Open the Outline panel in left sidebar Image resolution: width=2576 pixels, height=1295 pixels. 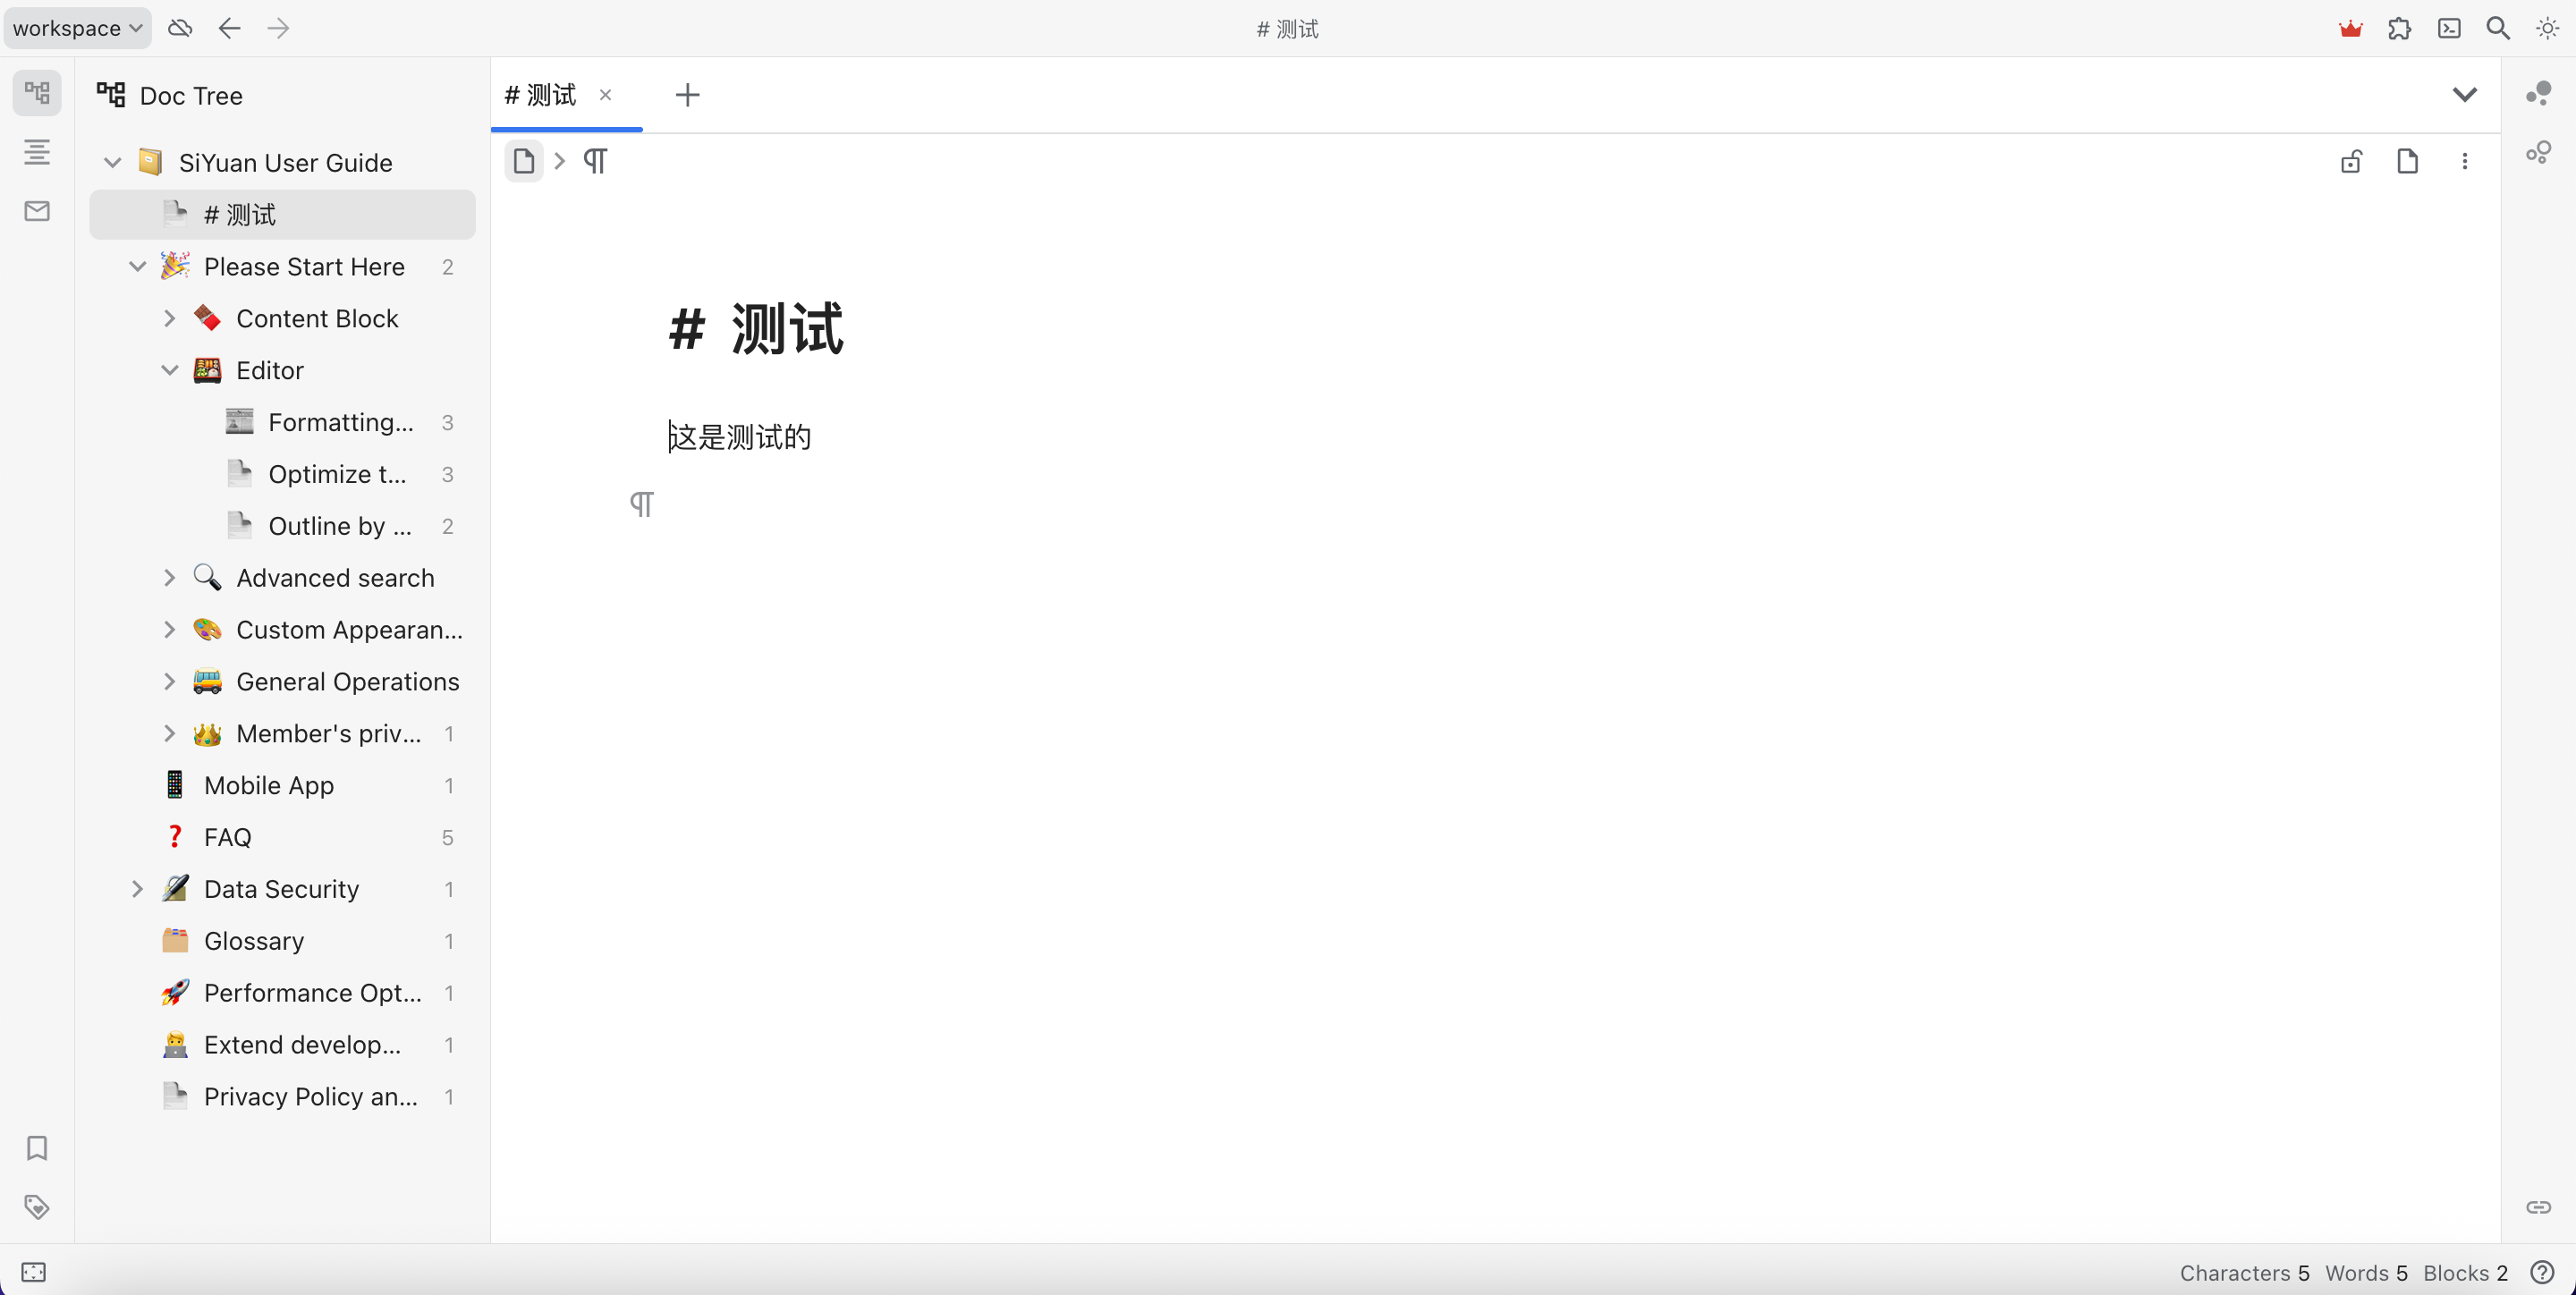pos(37,152)
